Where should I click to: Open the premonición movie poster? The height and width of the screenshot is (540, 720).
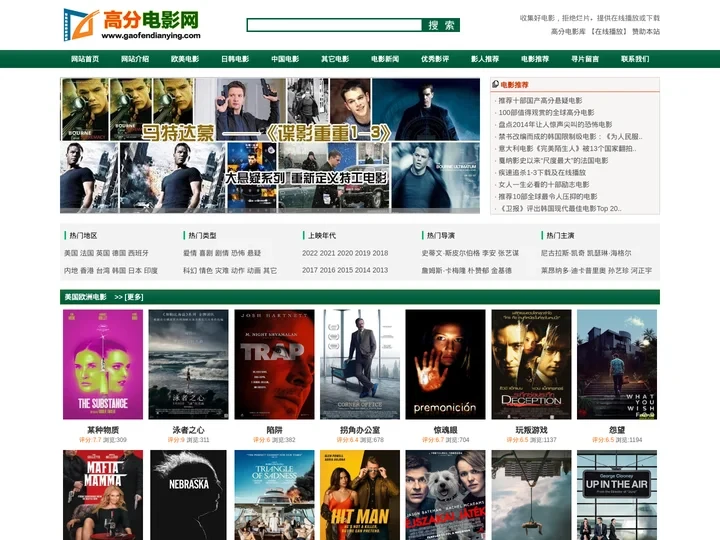tap(445, 364)
